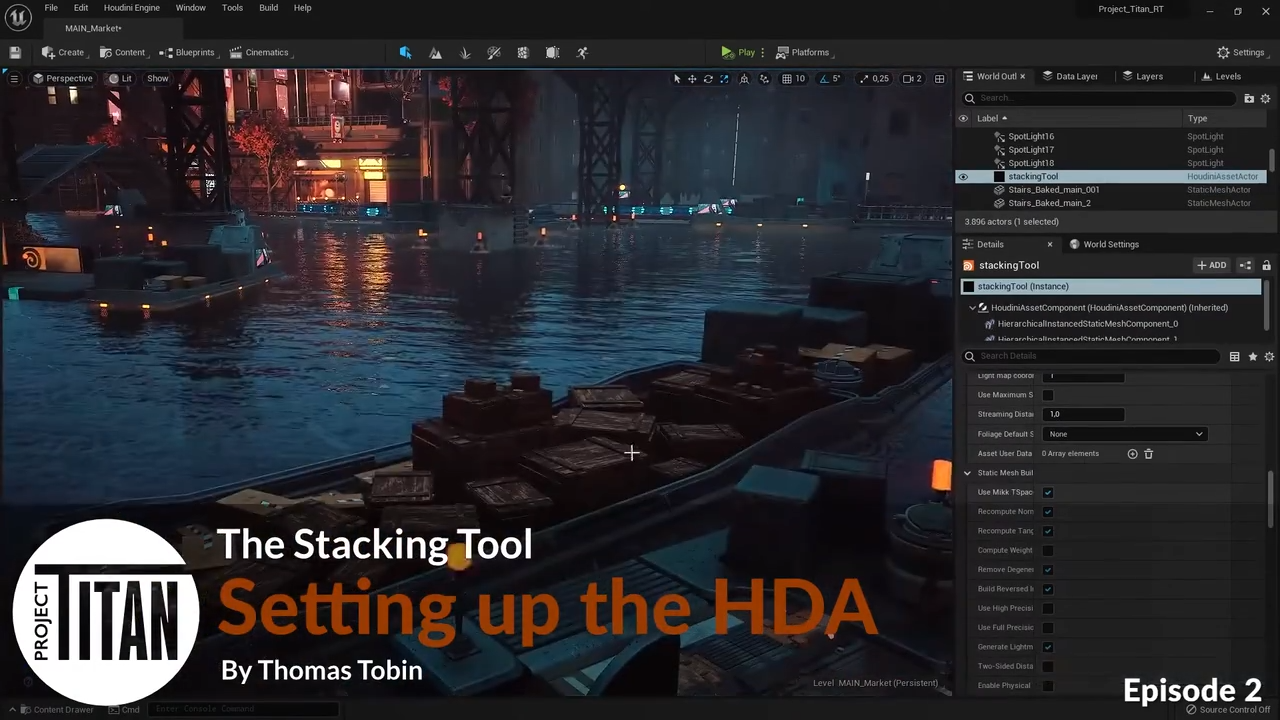
Task: Choose the select objects cursor tool
Action: click(677, 78)
